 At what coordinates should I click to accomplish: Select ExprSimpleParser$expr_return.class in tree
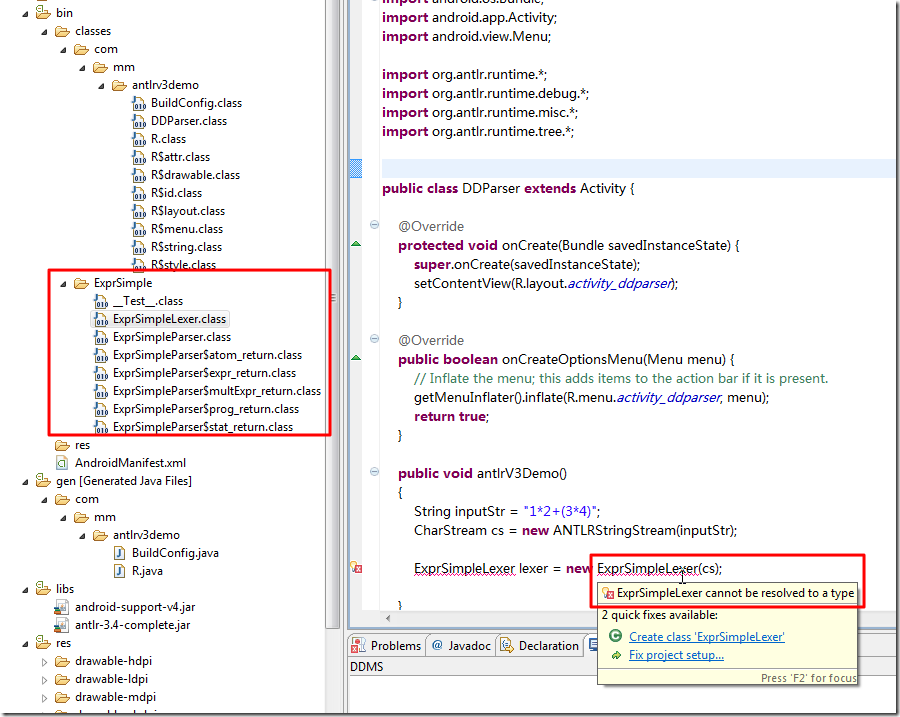click(204, 373)
